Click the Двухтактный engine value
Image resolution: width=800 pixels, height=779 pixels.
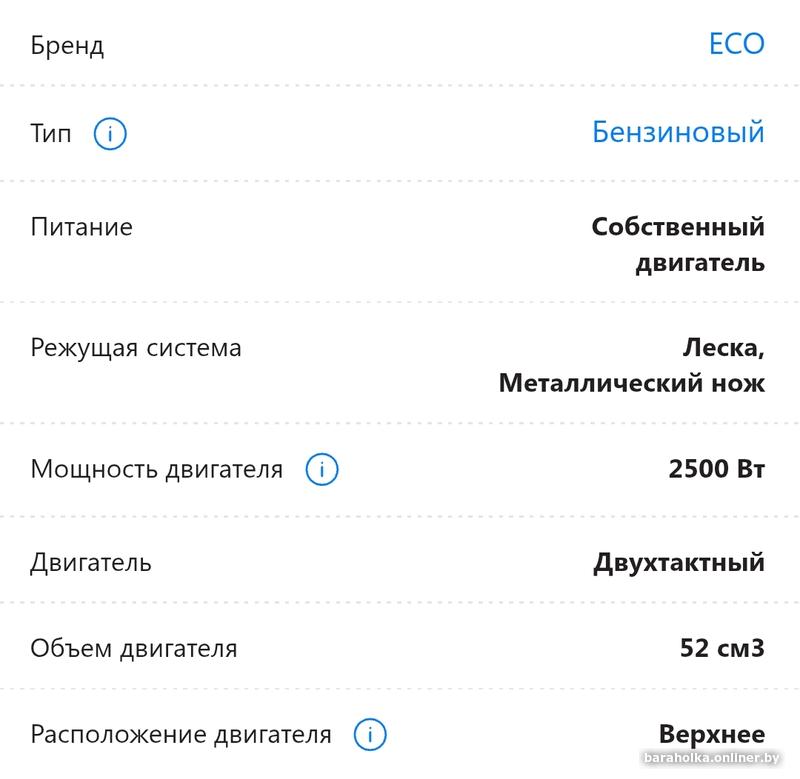[x=679, y=563]
